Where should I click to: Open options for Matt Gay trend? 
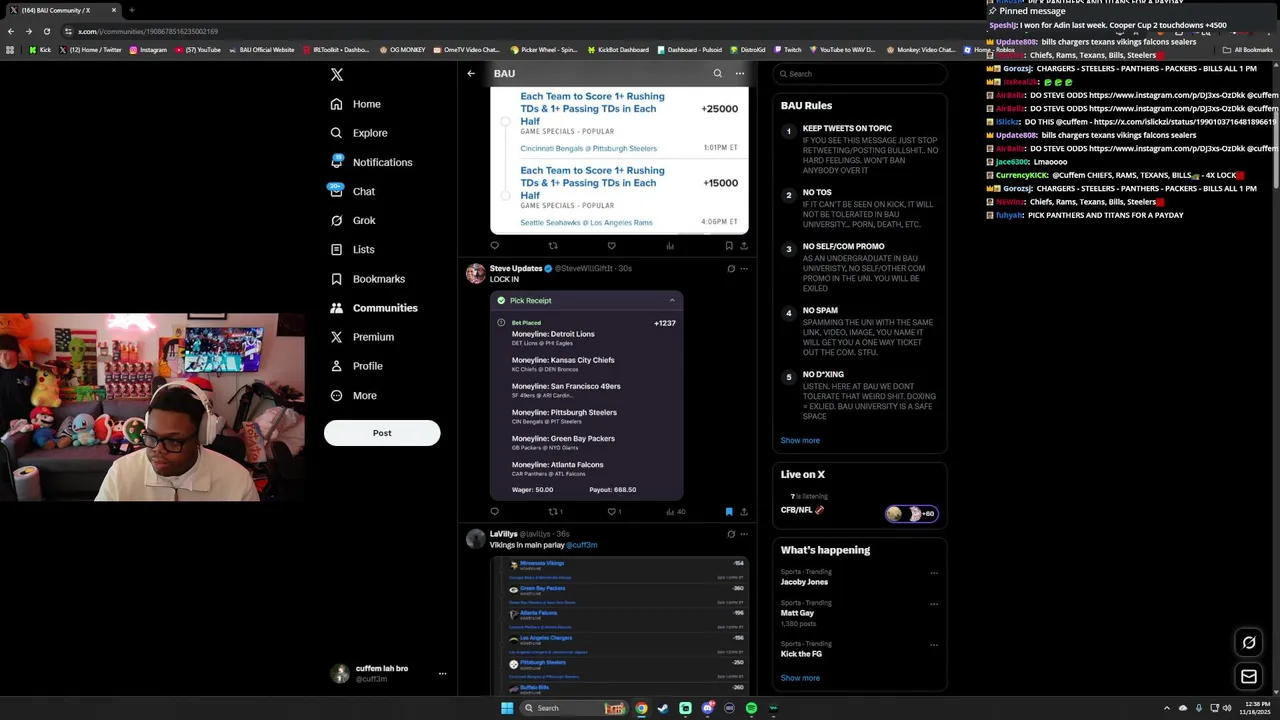pos(934,604)
